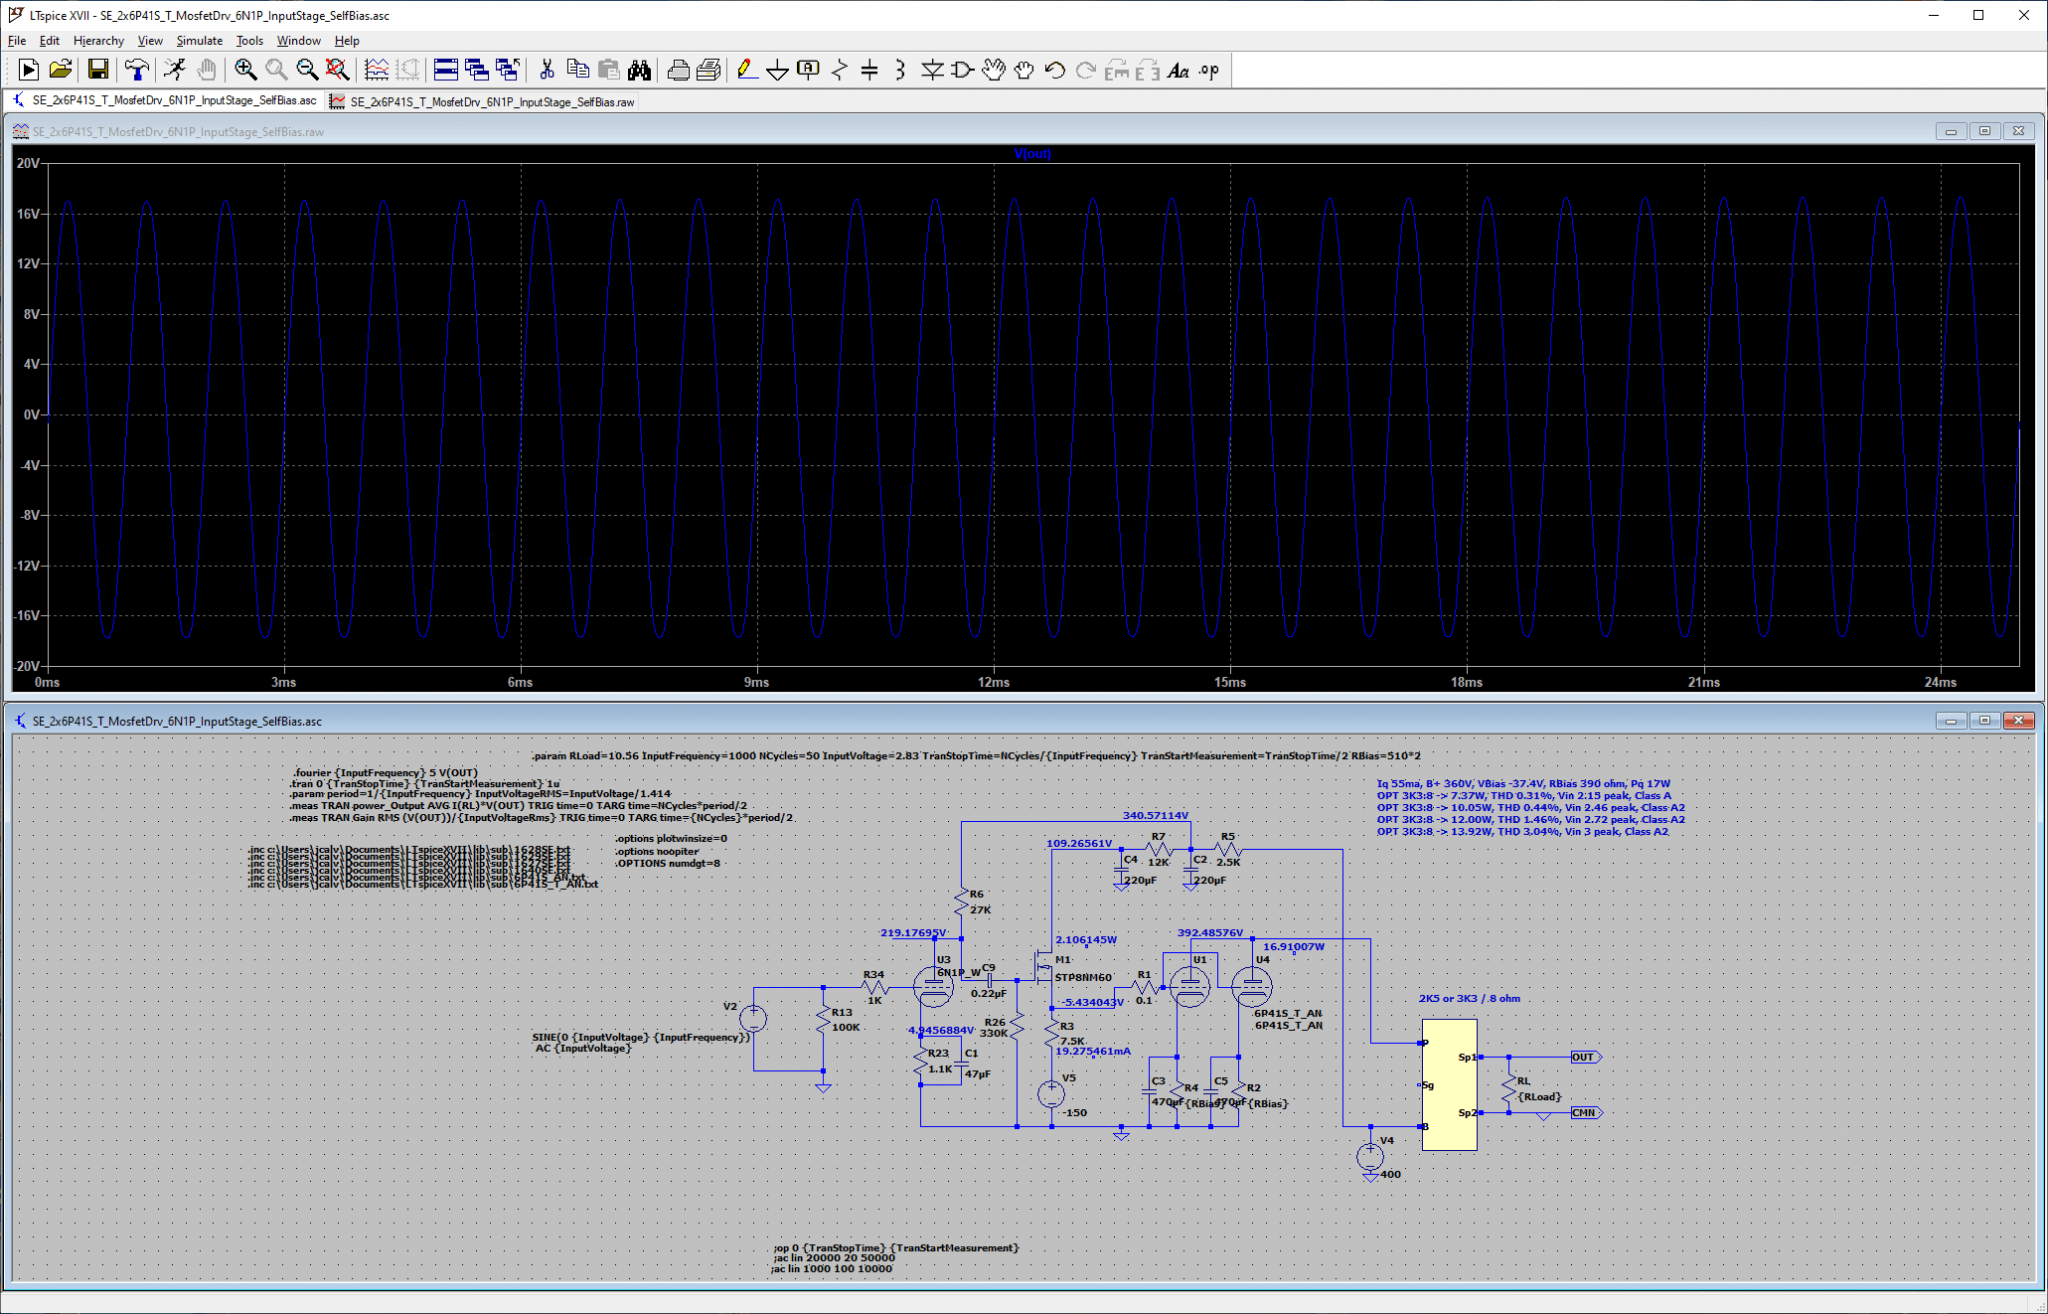Maximize the waveform .raw child window
2048x1314 pixels.
1984,131
